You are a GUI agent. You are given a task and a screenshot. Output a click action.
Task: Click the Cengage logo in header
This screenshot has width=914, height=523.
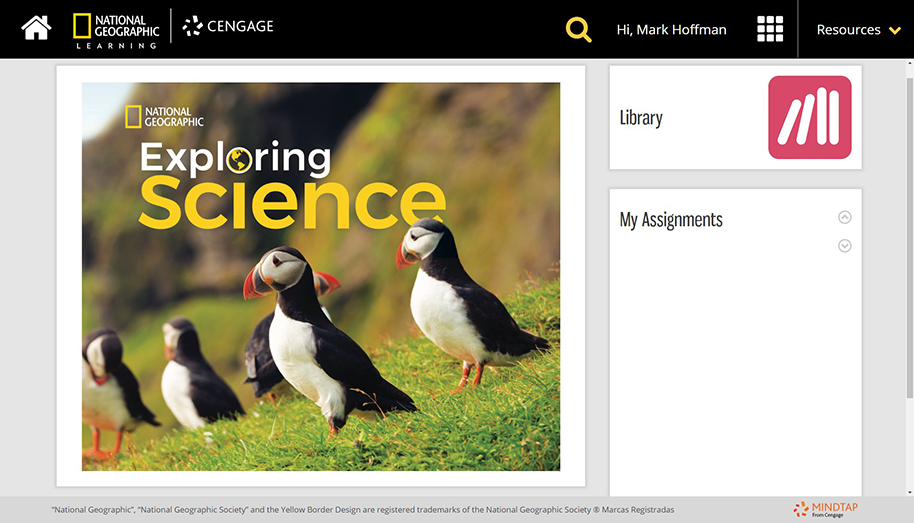(228, 26)
